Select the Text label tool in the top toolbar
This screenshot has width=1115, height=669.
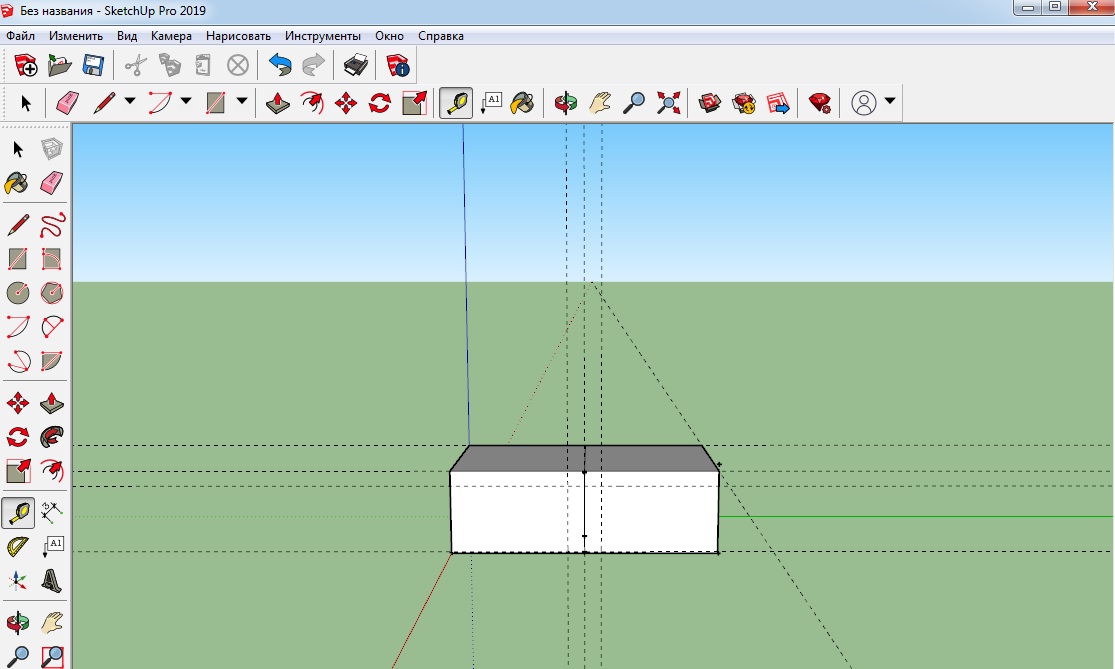tap(491, 103)
